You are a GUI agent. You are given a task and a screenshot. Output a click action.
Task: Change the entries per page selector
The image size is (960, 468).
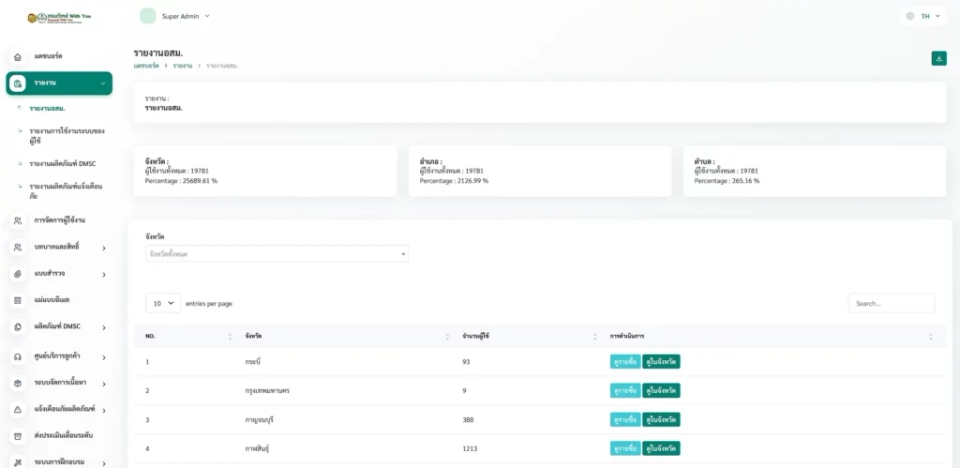[x=163, y=303]
